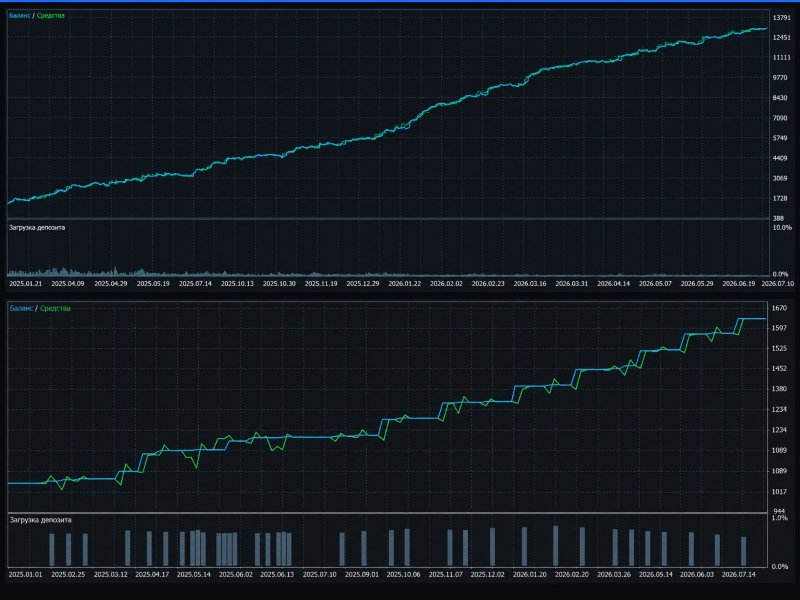
Task: Select the 1597 axis value
Action: coord(779,328)
